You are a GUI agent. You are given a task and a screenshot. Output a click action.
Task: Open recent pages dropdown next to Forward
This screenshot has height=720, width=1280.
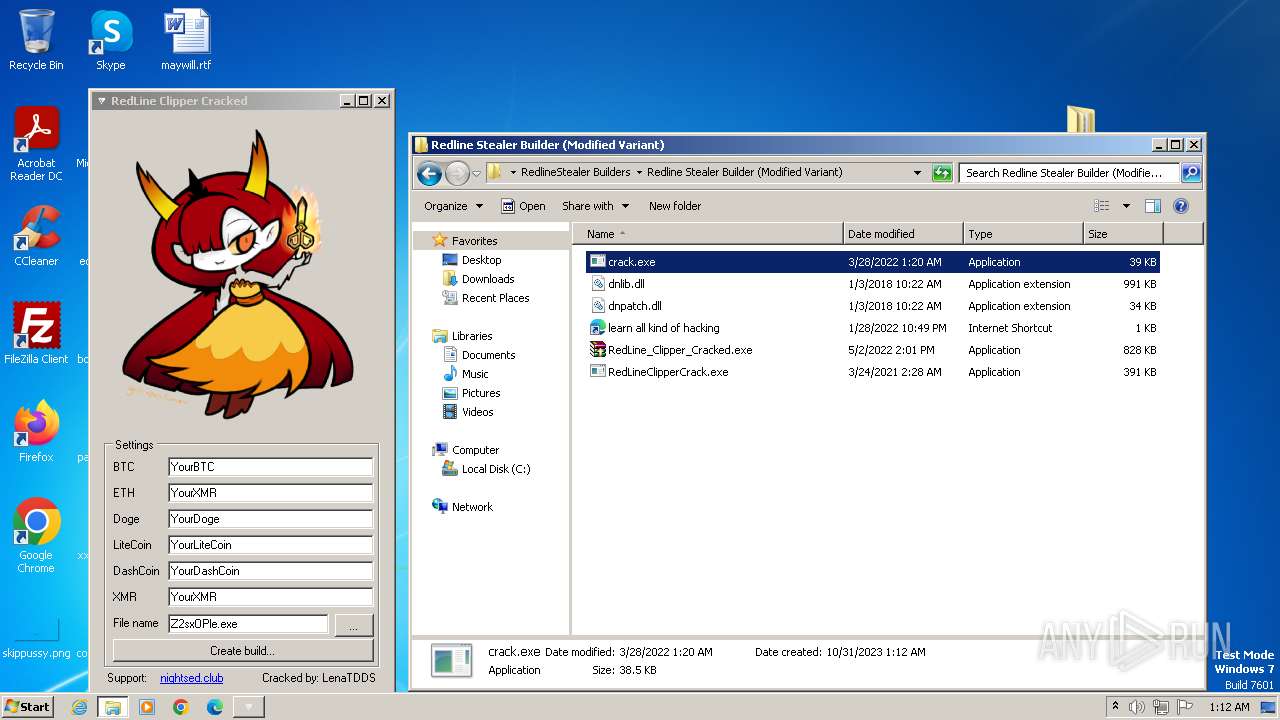pyautogui.click(x=476, y=173)
